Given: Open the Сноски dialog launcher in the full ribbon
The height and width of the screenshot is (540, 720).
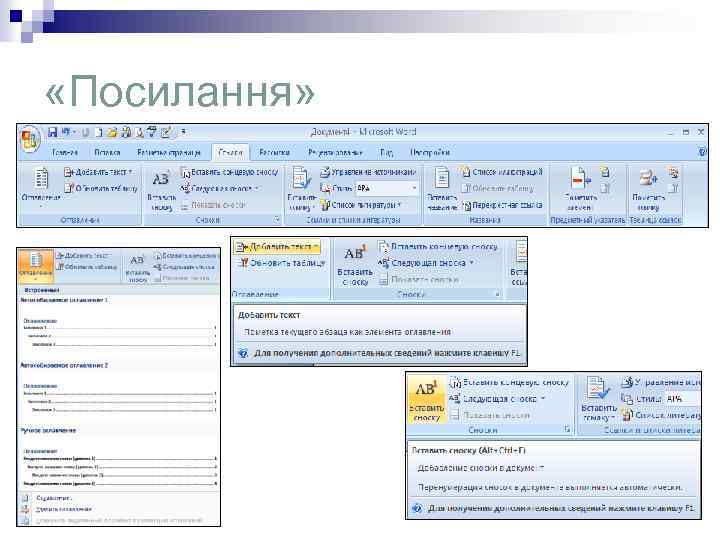Looking at the screenshot, I should pyautogui.click(x=277, y=220).
